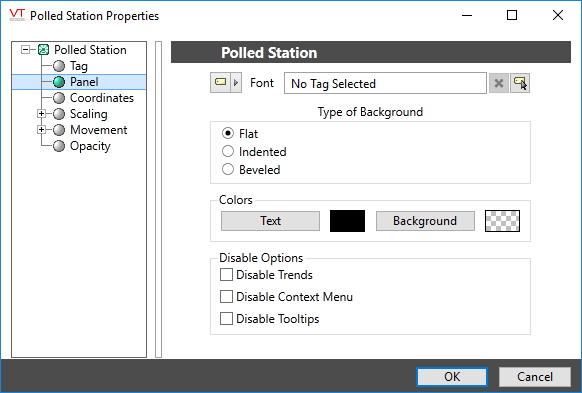Open the tag browser icon next to the Font field

point(520,83)
